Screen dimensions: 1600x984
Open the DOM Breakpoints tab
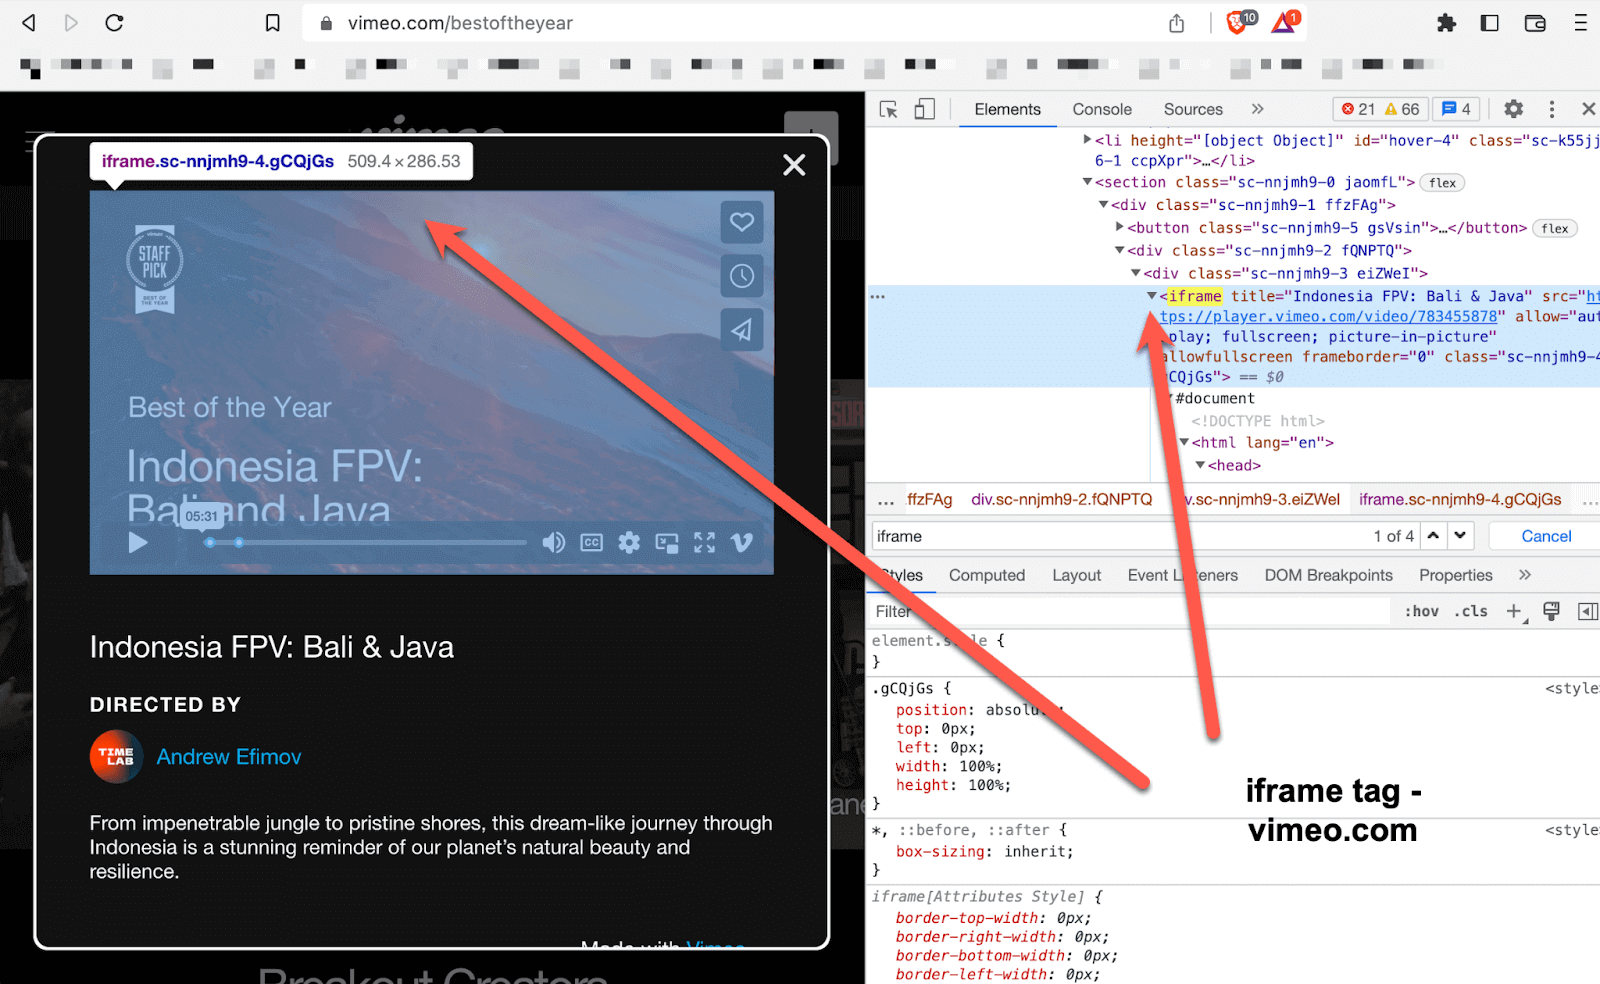coord(1328,575)
